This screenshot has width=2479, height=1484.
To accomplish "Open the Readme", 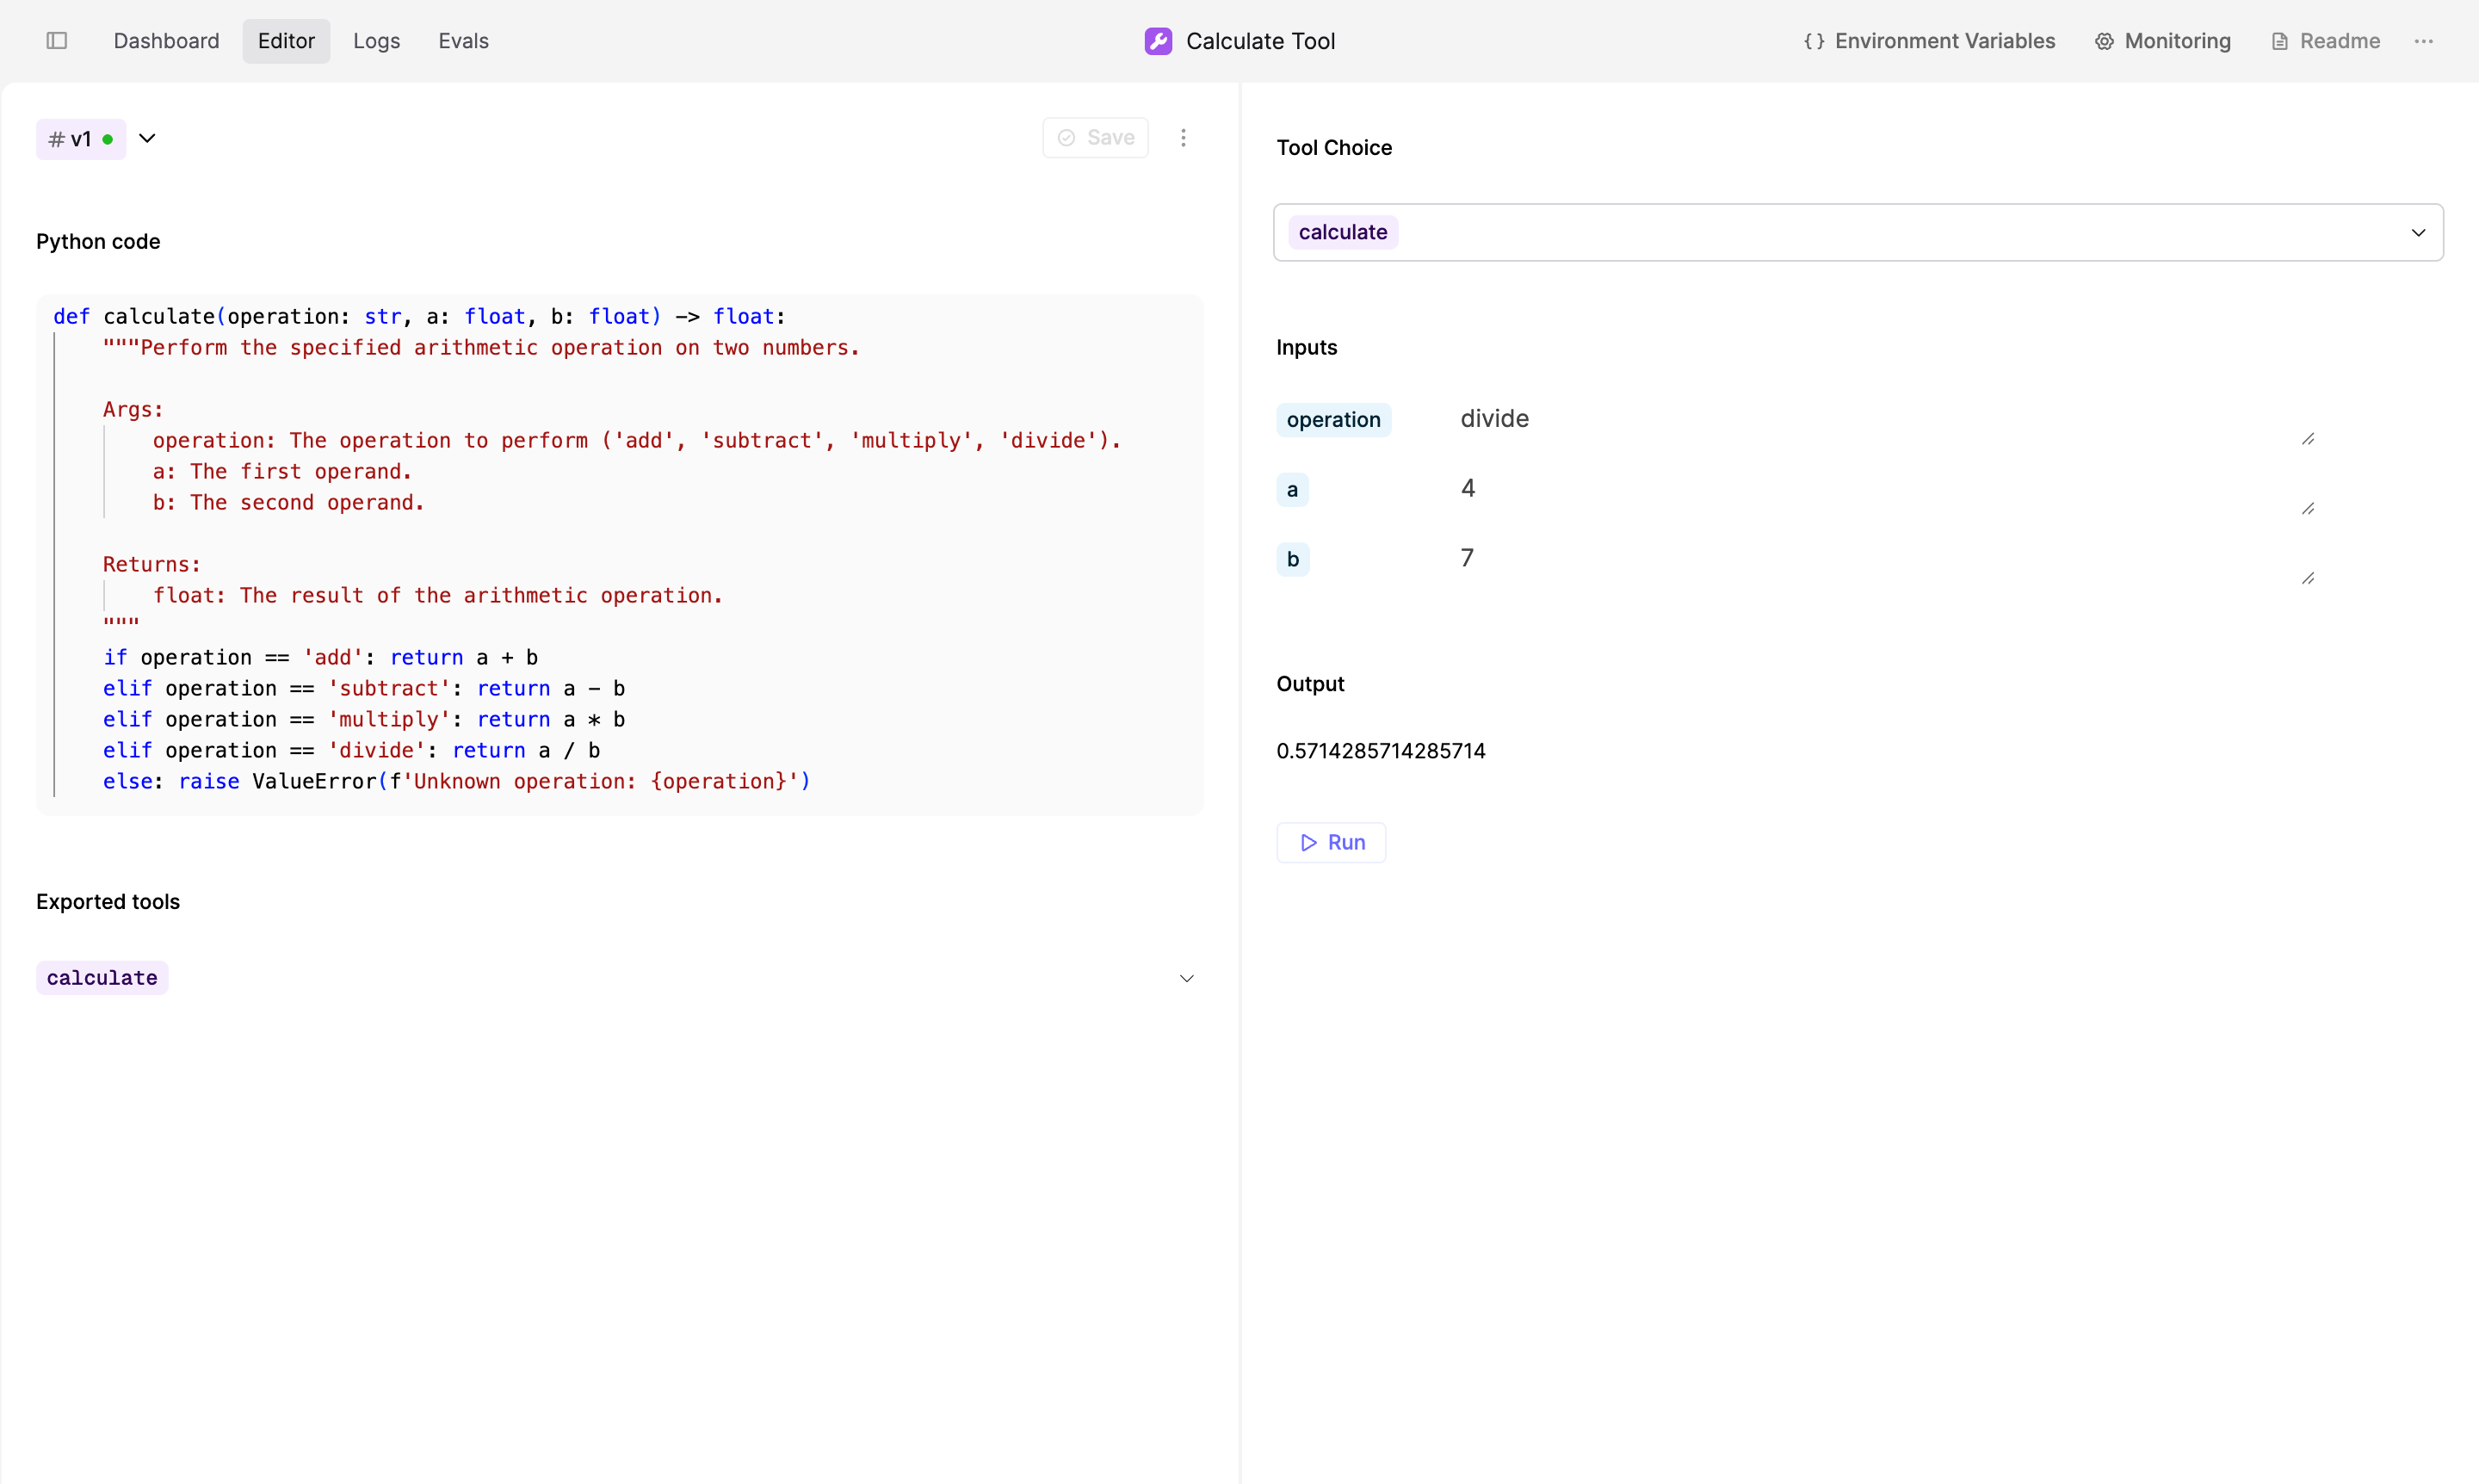I will pos(2325,41).
